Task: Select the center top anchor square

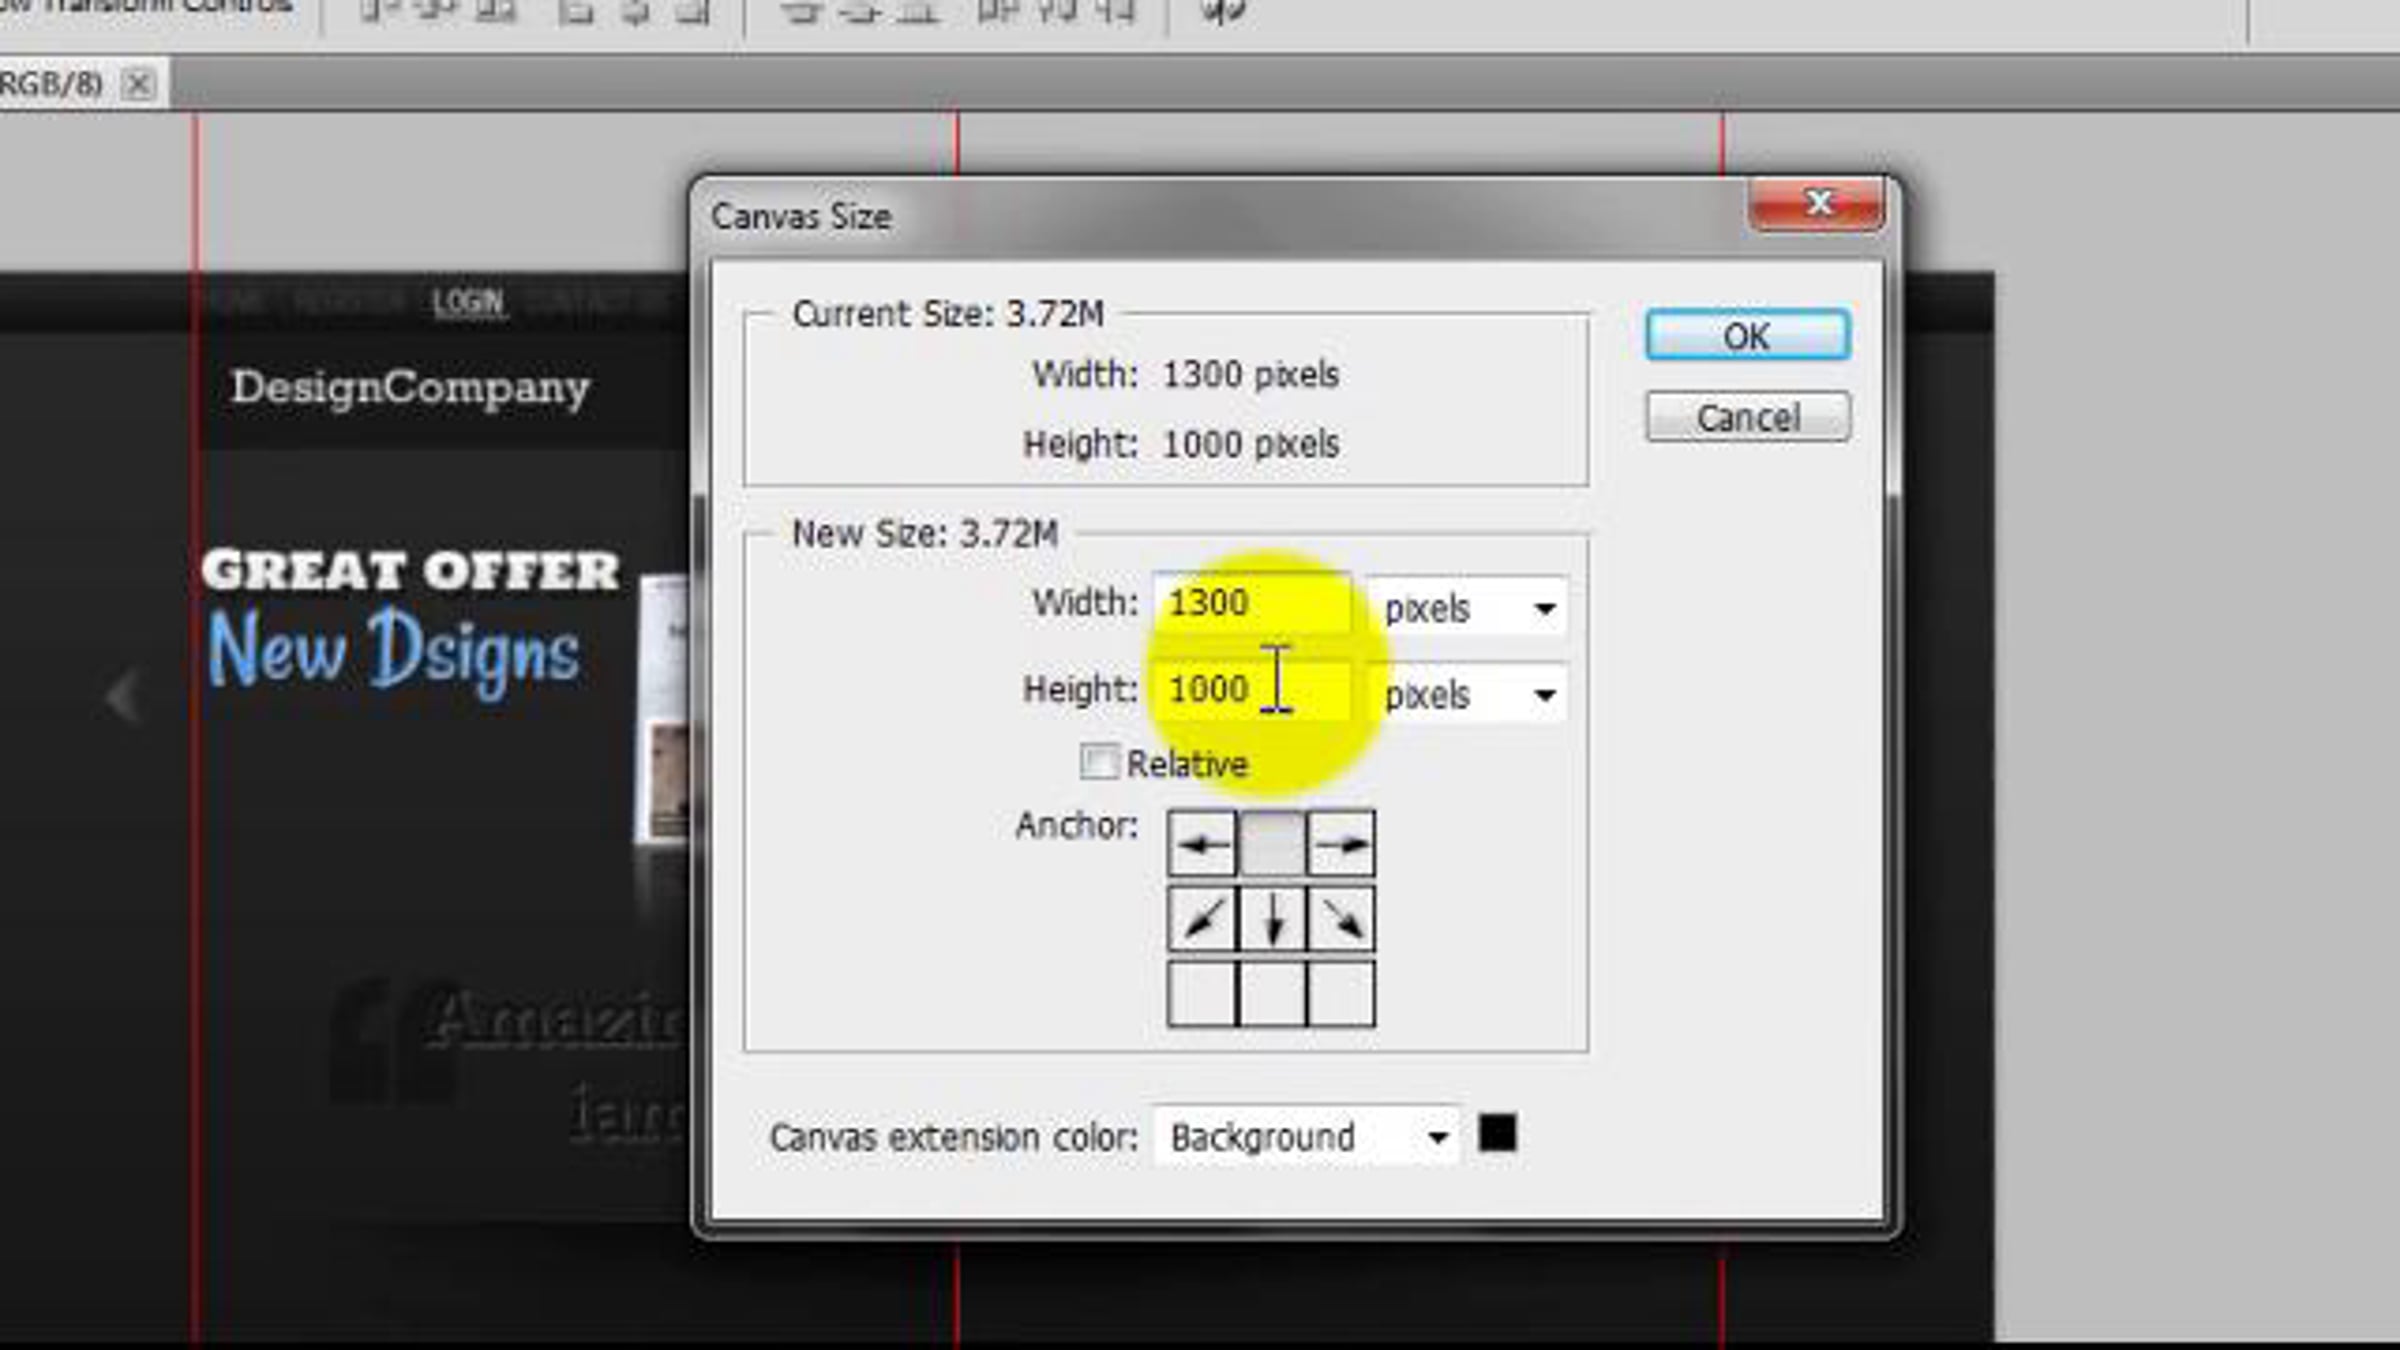Action: 1271,845
